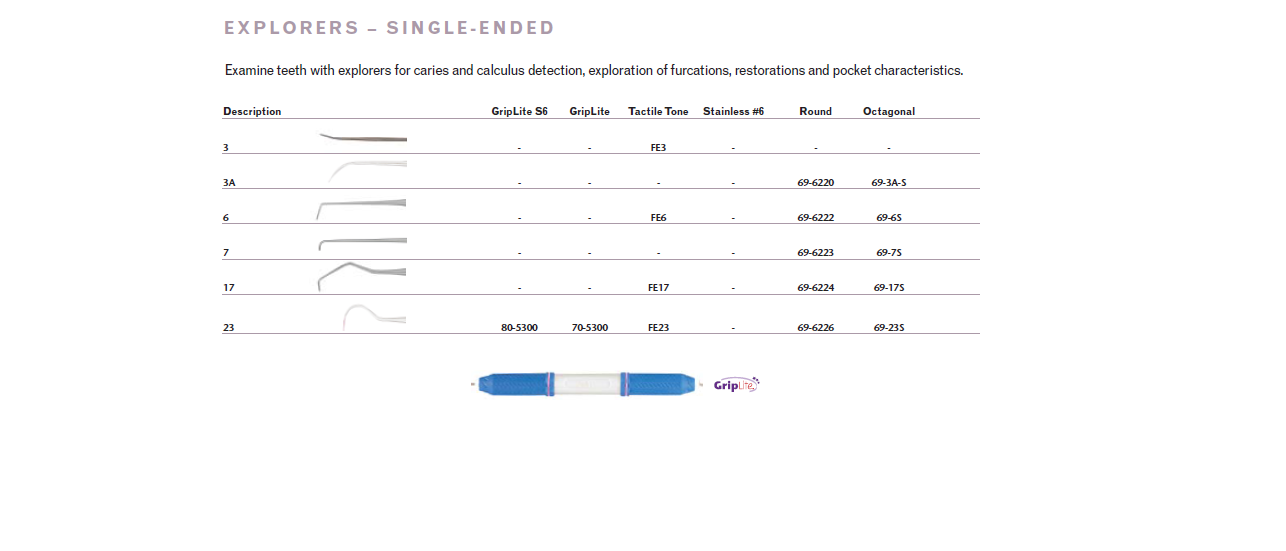The image size is (1286, 551).
Task: Click the explorer 6 instrument tip image
Action: coord(361,206)
